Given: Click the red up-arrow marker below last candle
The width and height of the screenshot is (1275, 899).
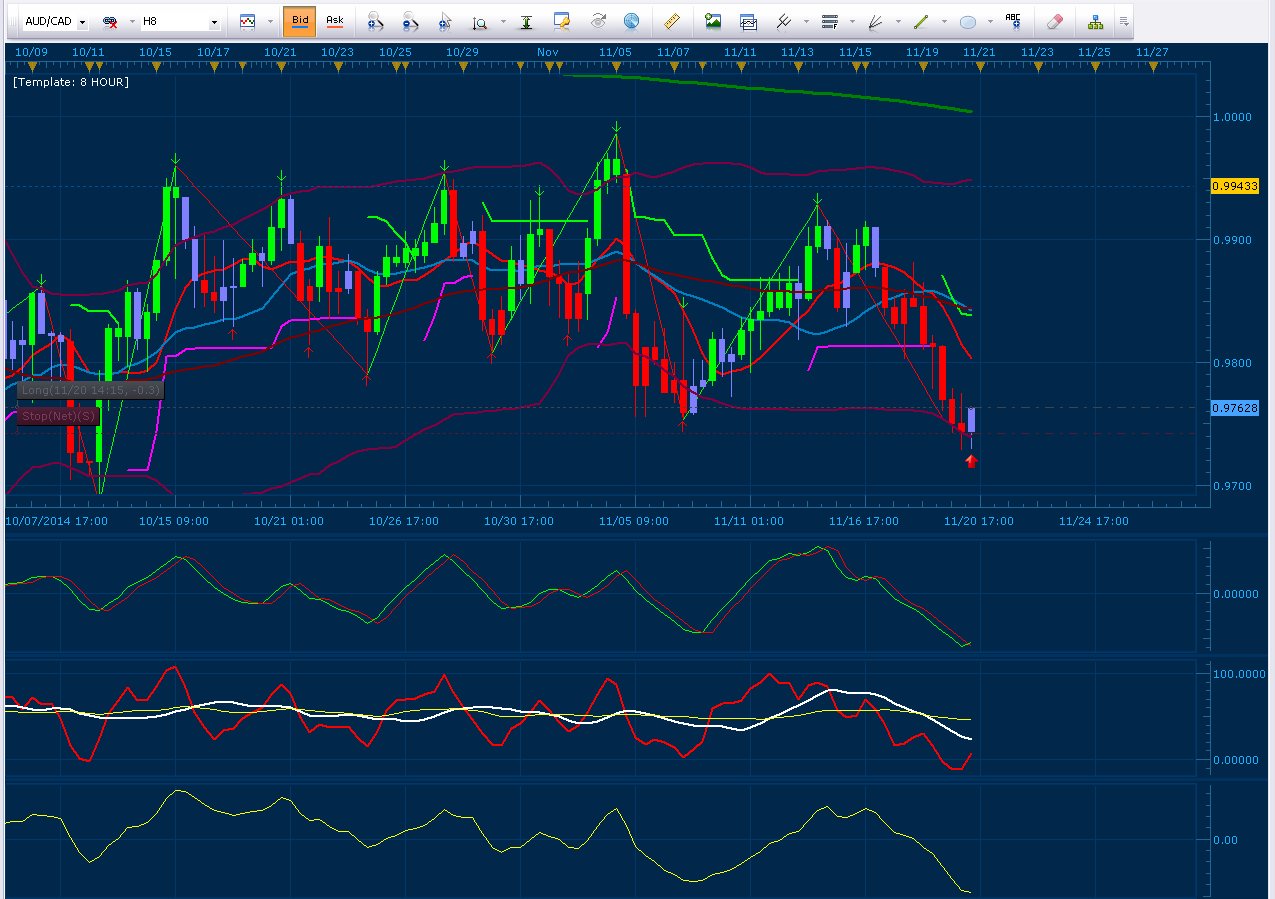Looking at the screenshot, I should click(x=970, y=460).
